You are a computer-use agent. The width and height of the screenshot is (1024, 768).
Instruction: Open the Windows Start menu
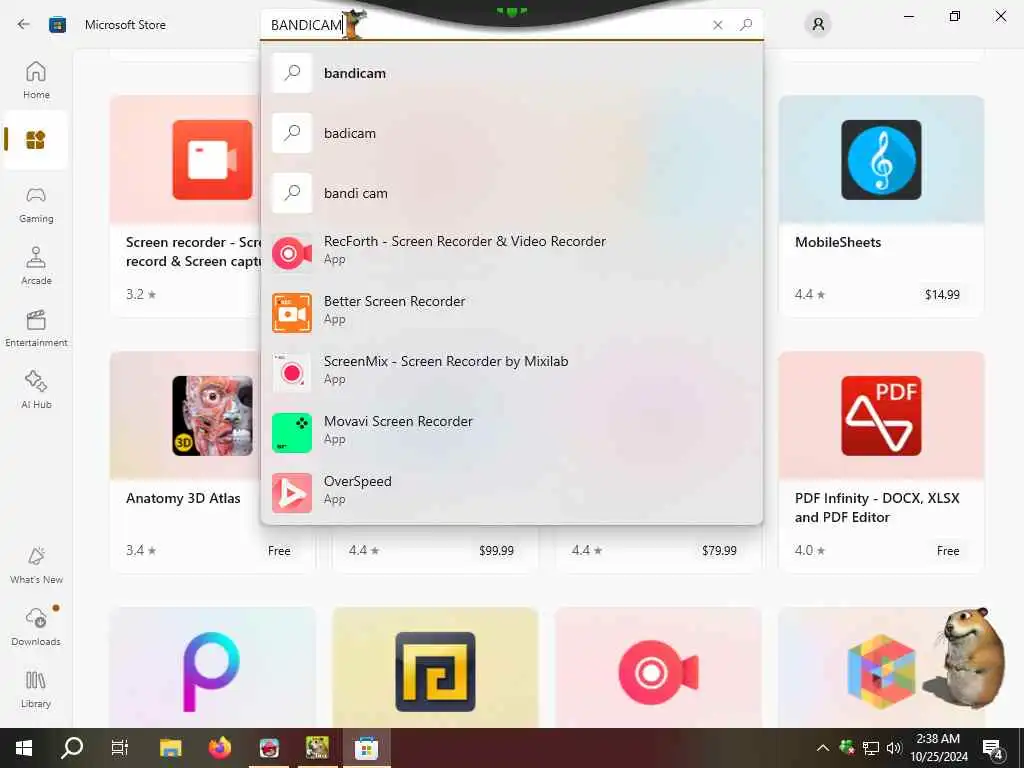(x=24, y=748)
